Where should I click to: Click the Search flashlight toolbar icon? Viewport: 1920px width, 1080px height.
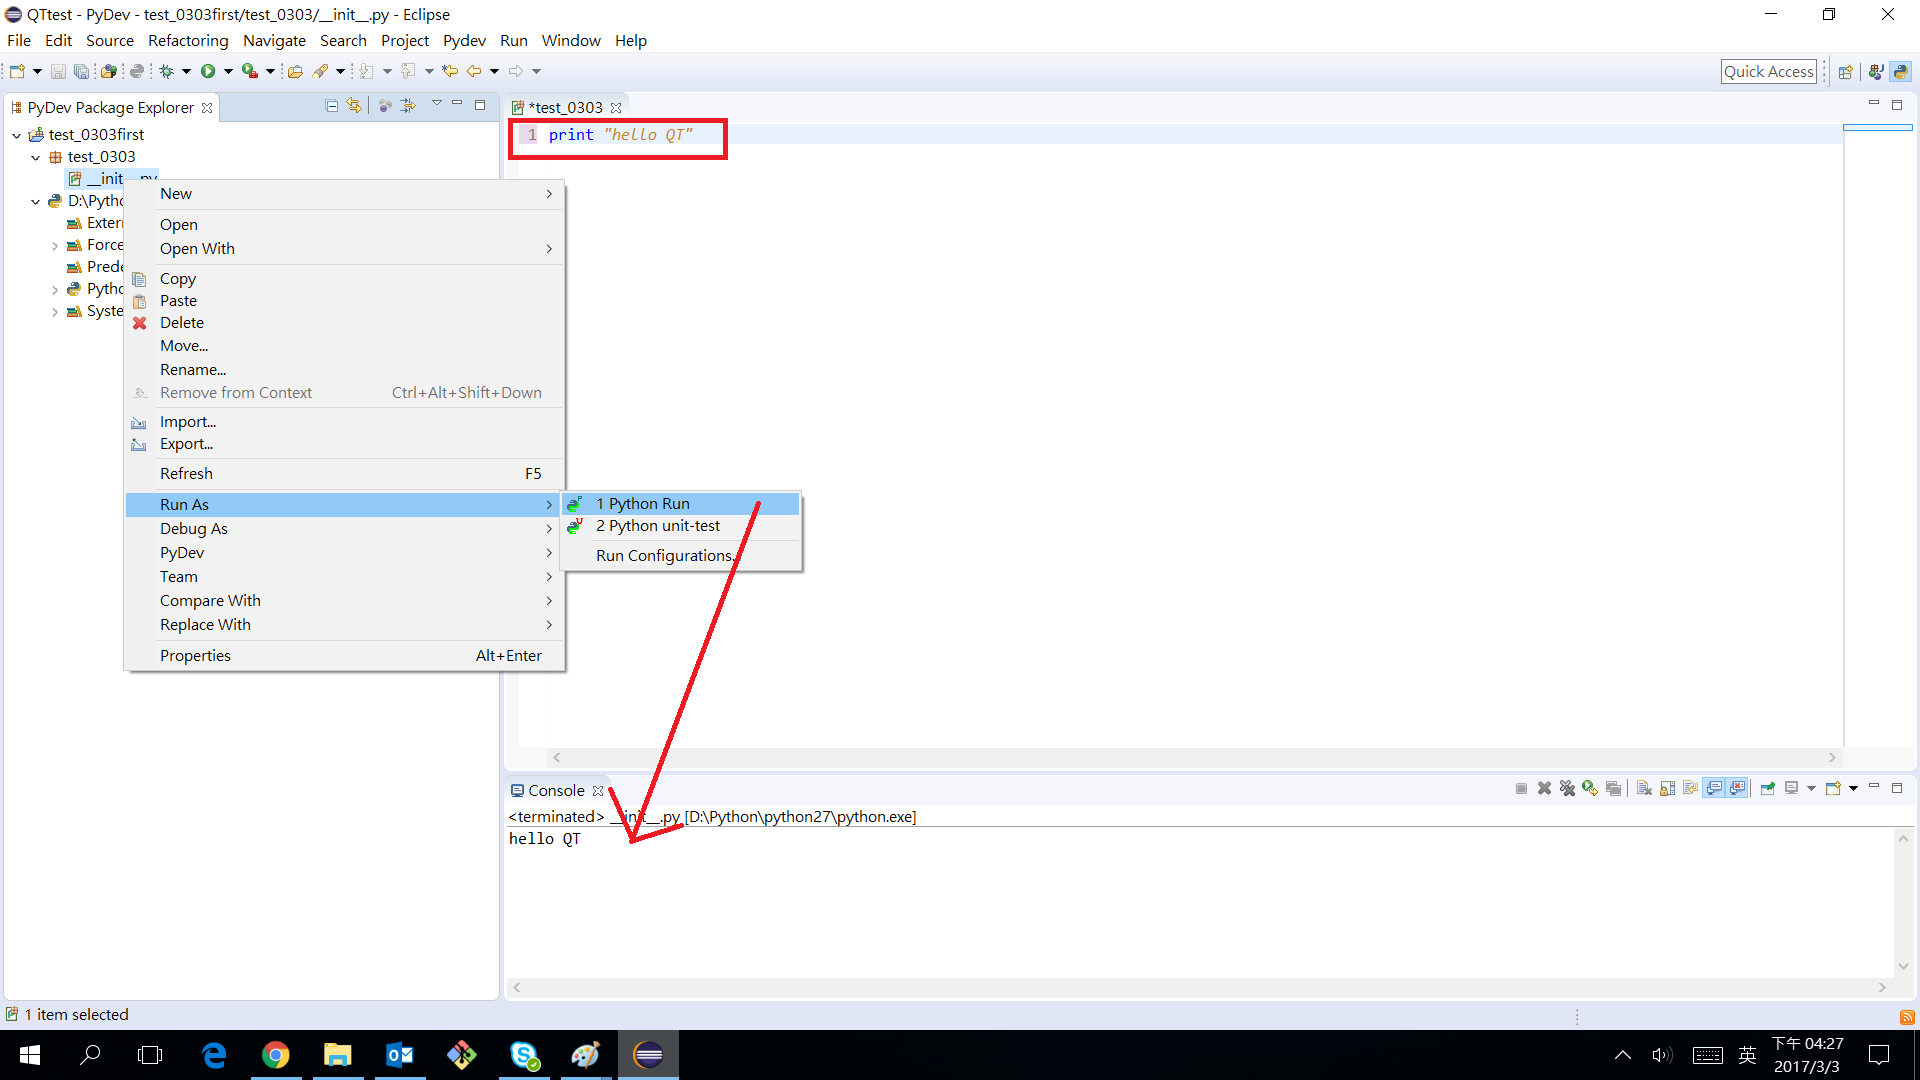(320, 71)
